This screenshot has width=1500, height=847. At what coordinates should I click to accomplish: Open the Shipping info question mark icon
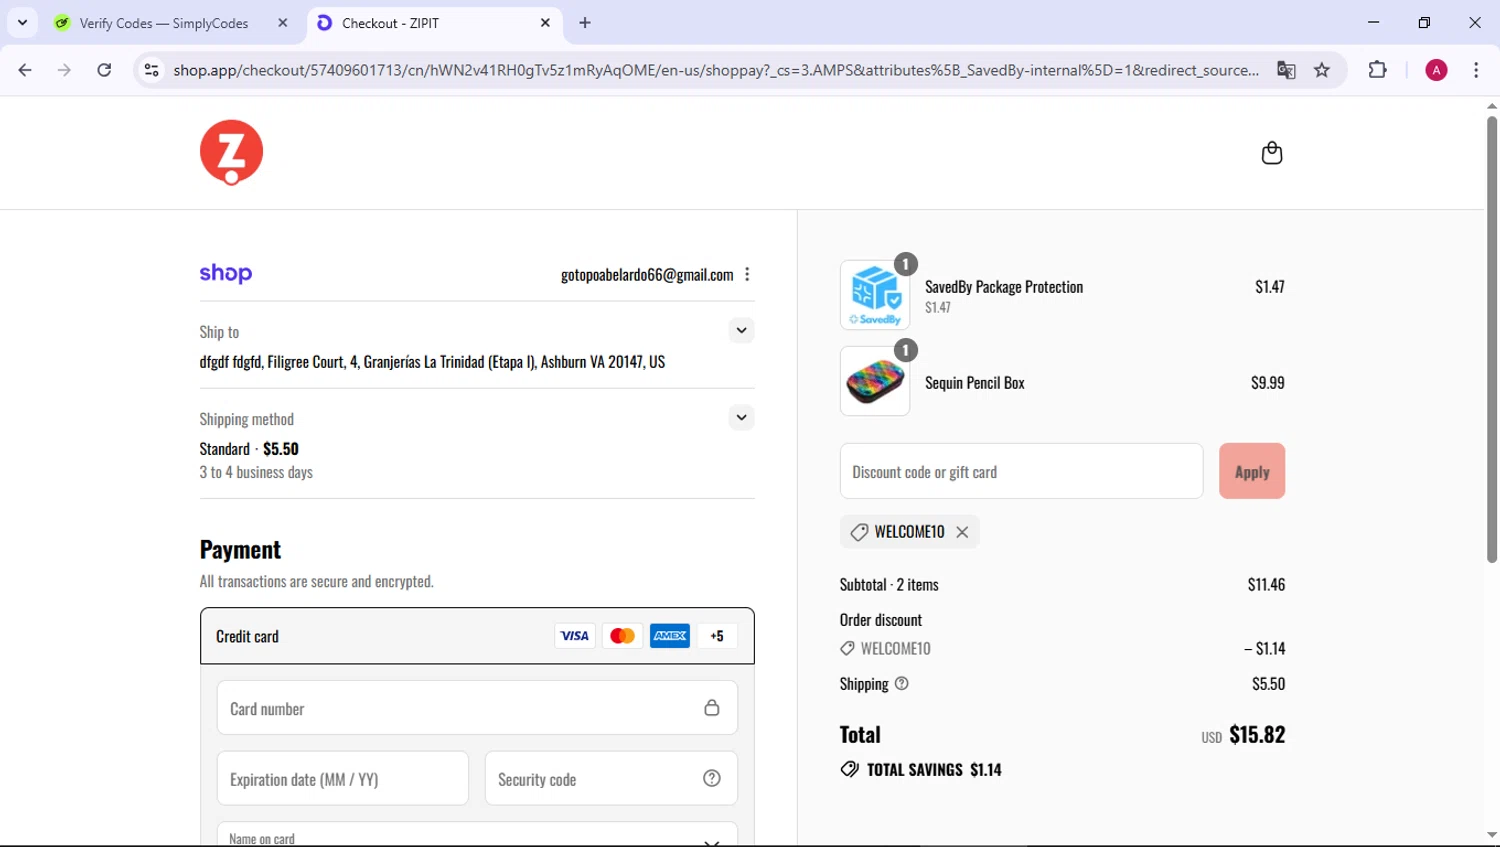coord(902,684)
